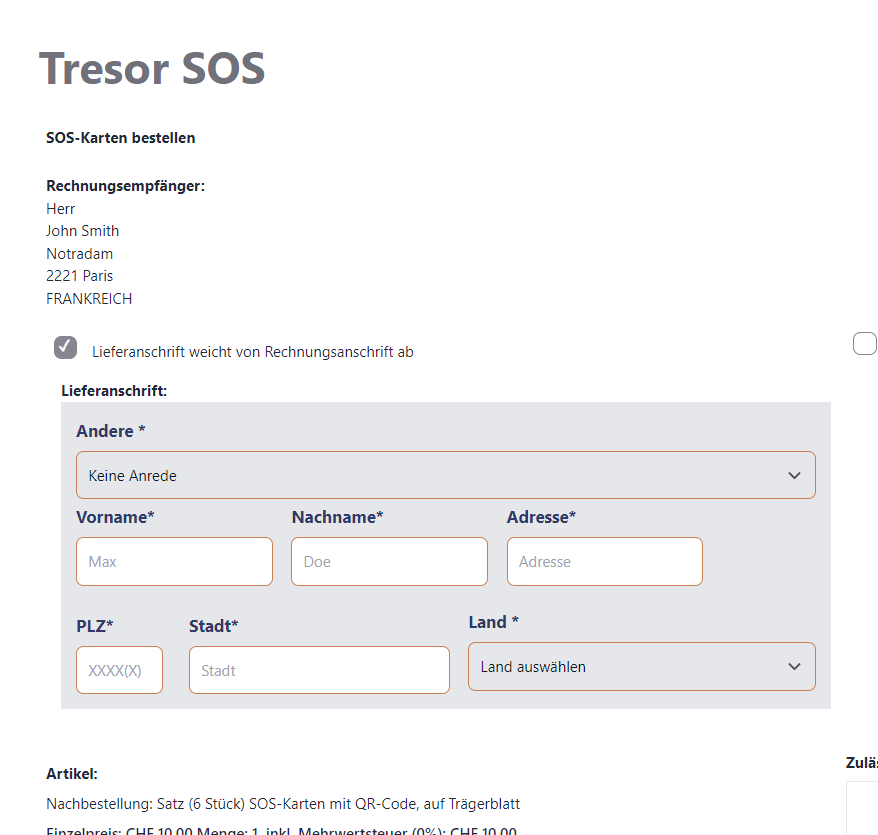878x835 pixels.
Task: Click the 'Nachname*' field label
Action: 337,517
